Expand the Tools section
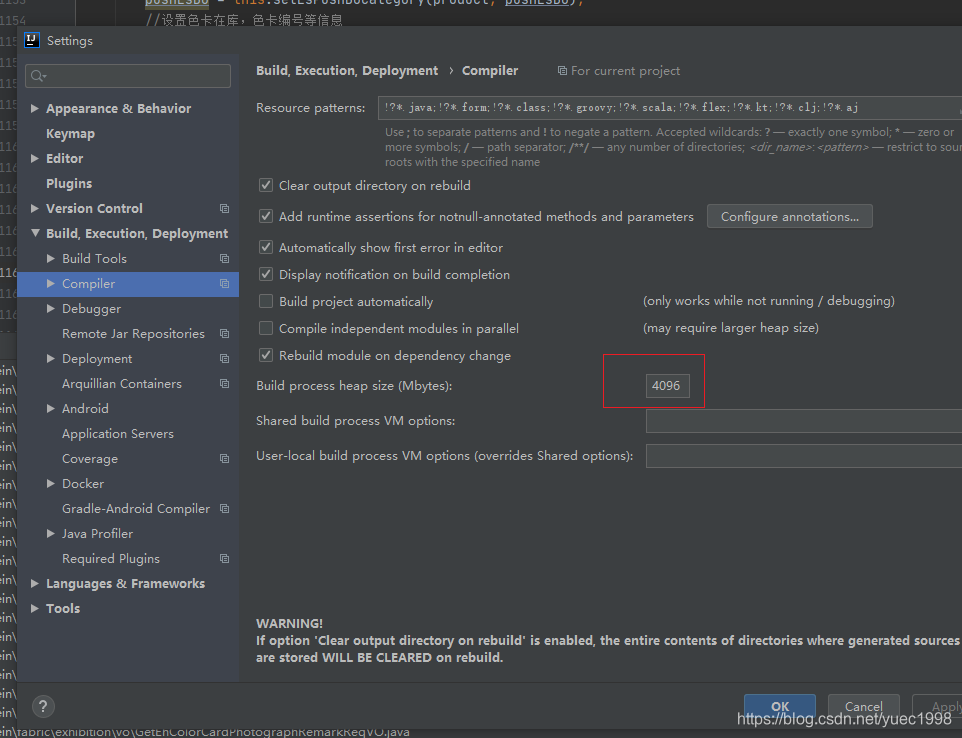This screenshot has width=962, height=738. (35, 608)
